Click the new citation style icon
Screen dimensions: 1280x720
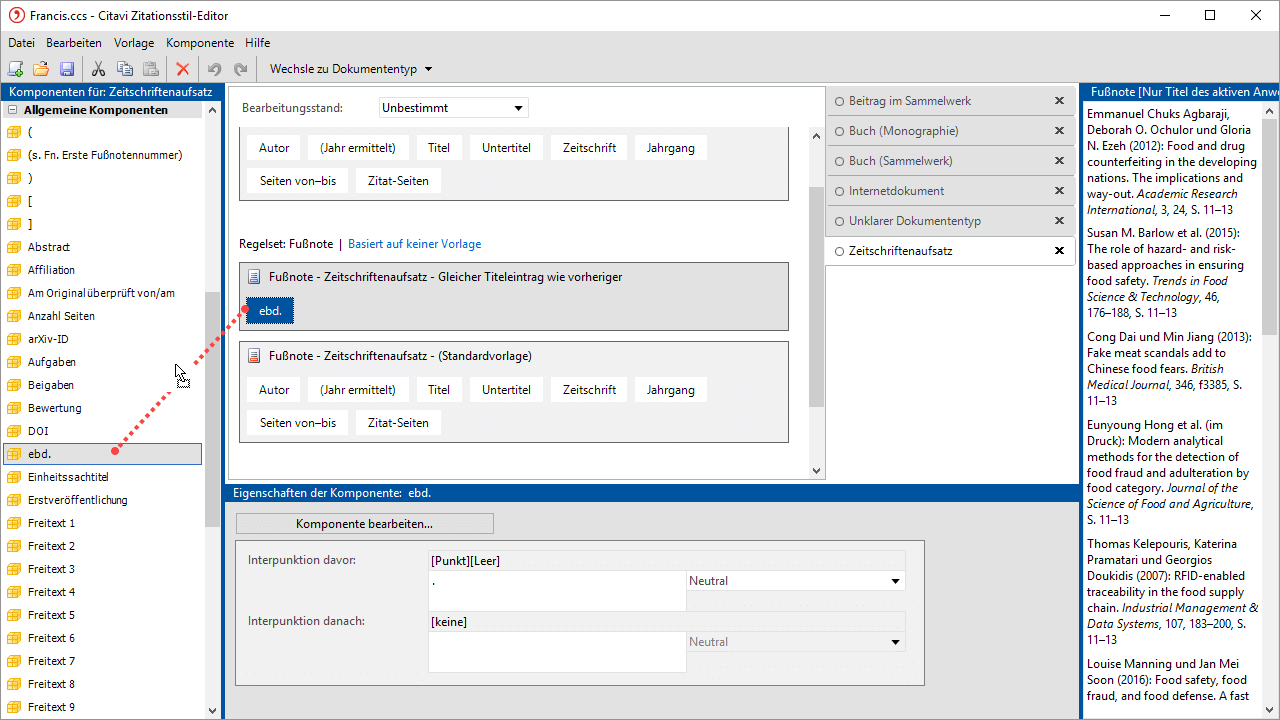(16, 69)
